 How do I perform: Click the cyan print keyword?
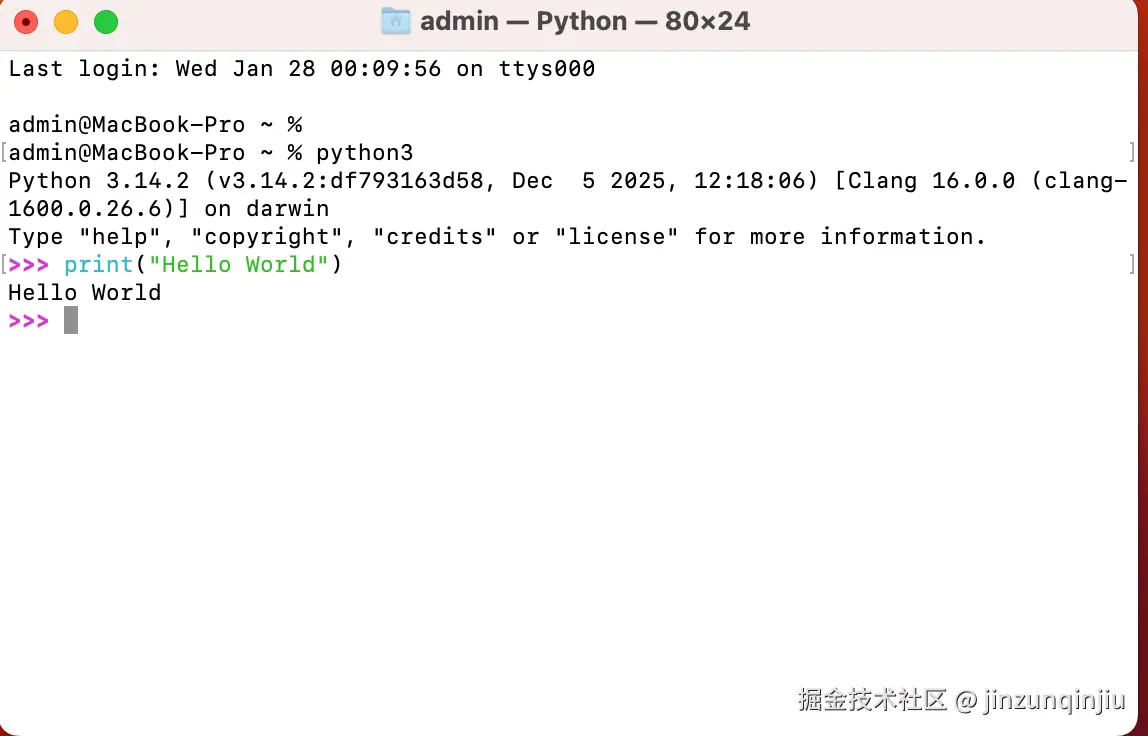(x=99, y=265)
